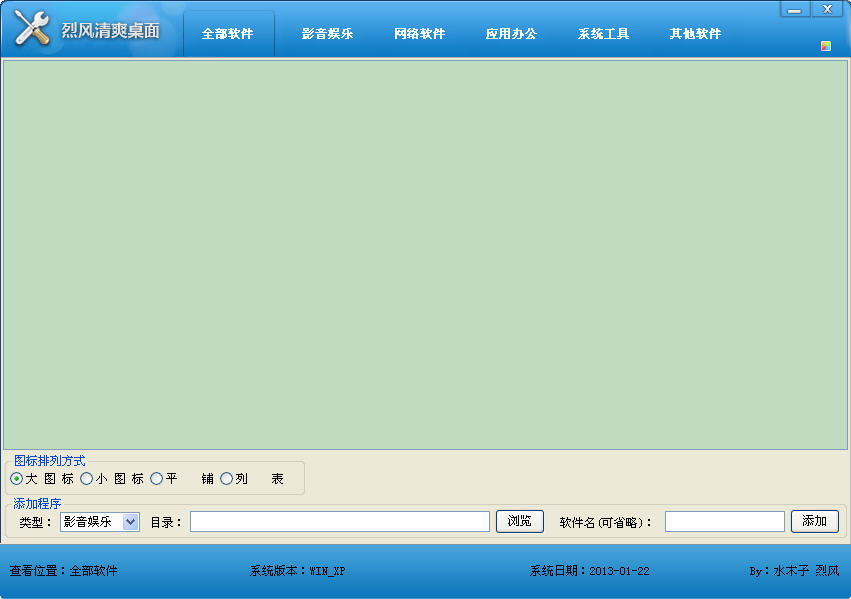This screenshot has width=851, height=599.
Task: Choose 小图标 icon arrangement
Action: 86,479
